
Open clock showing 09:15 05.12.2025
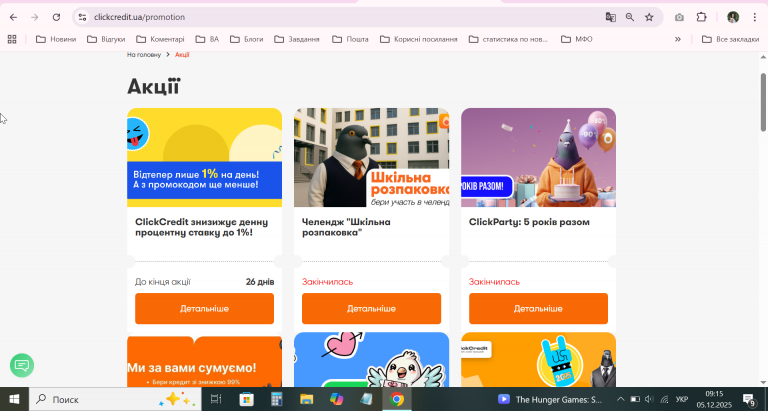[714, 399]
